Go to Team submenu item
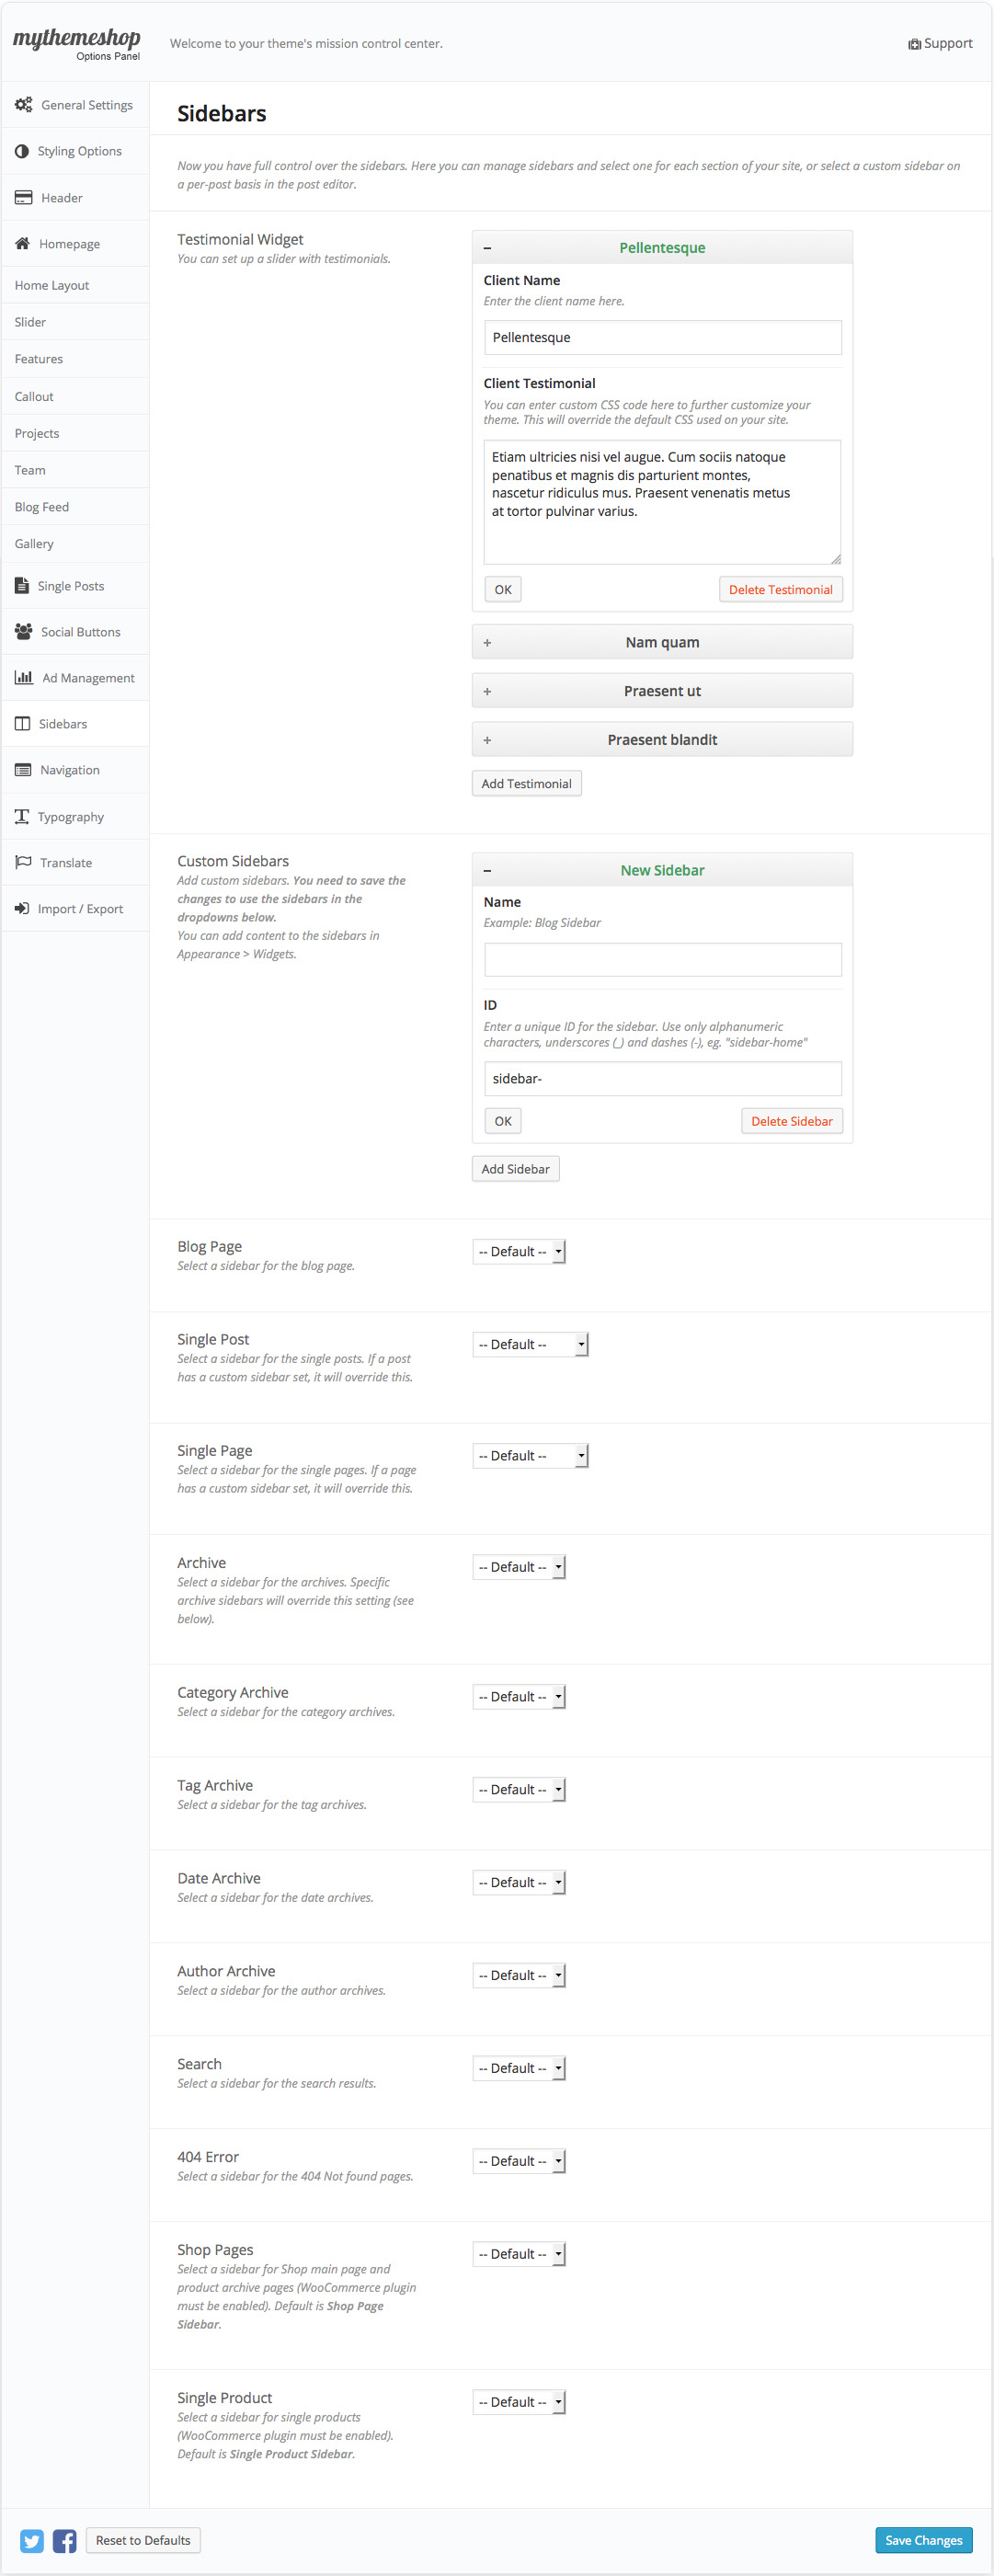 (75, 470)
